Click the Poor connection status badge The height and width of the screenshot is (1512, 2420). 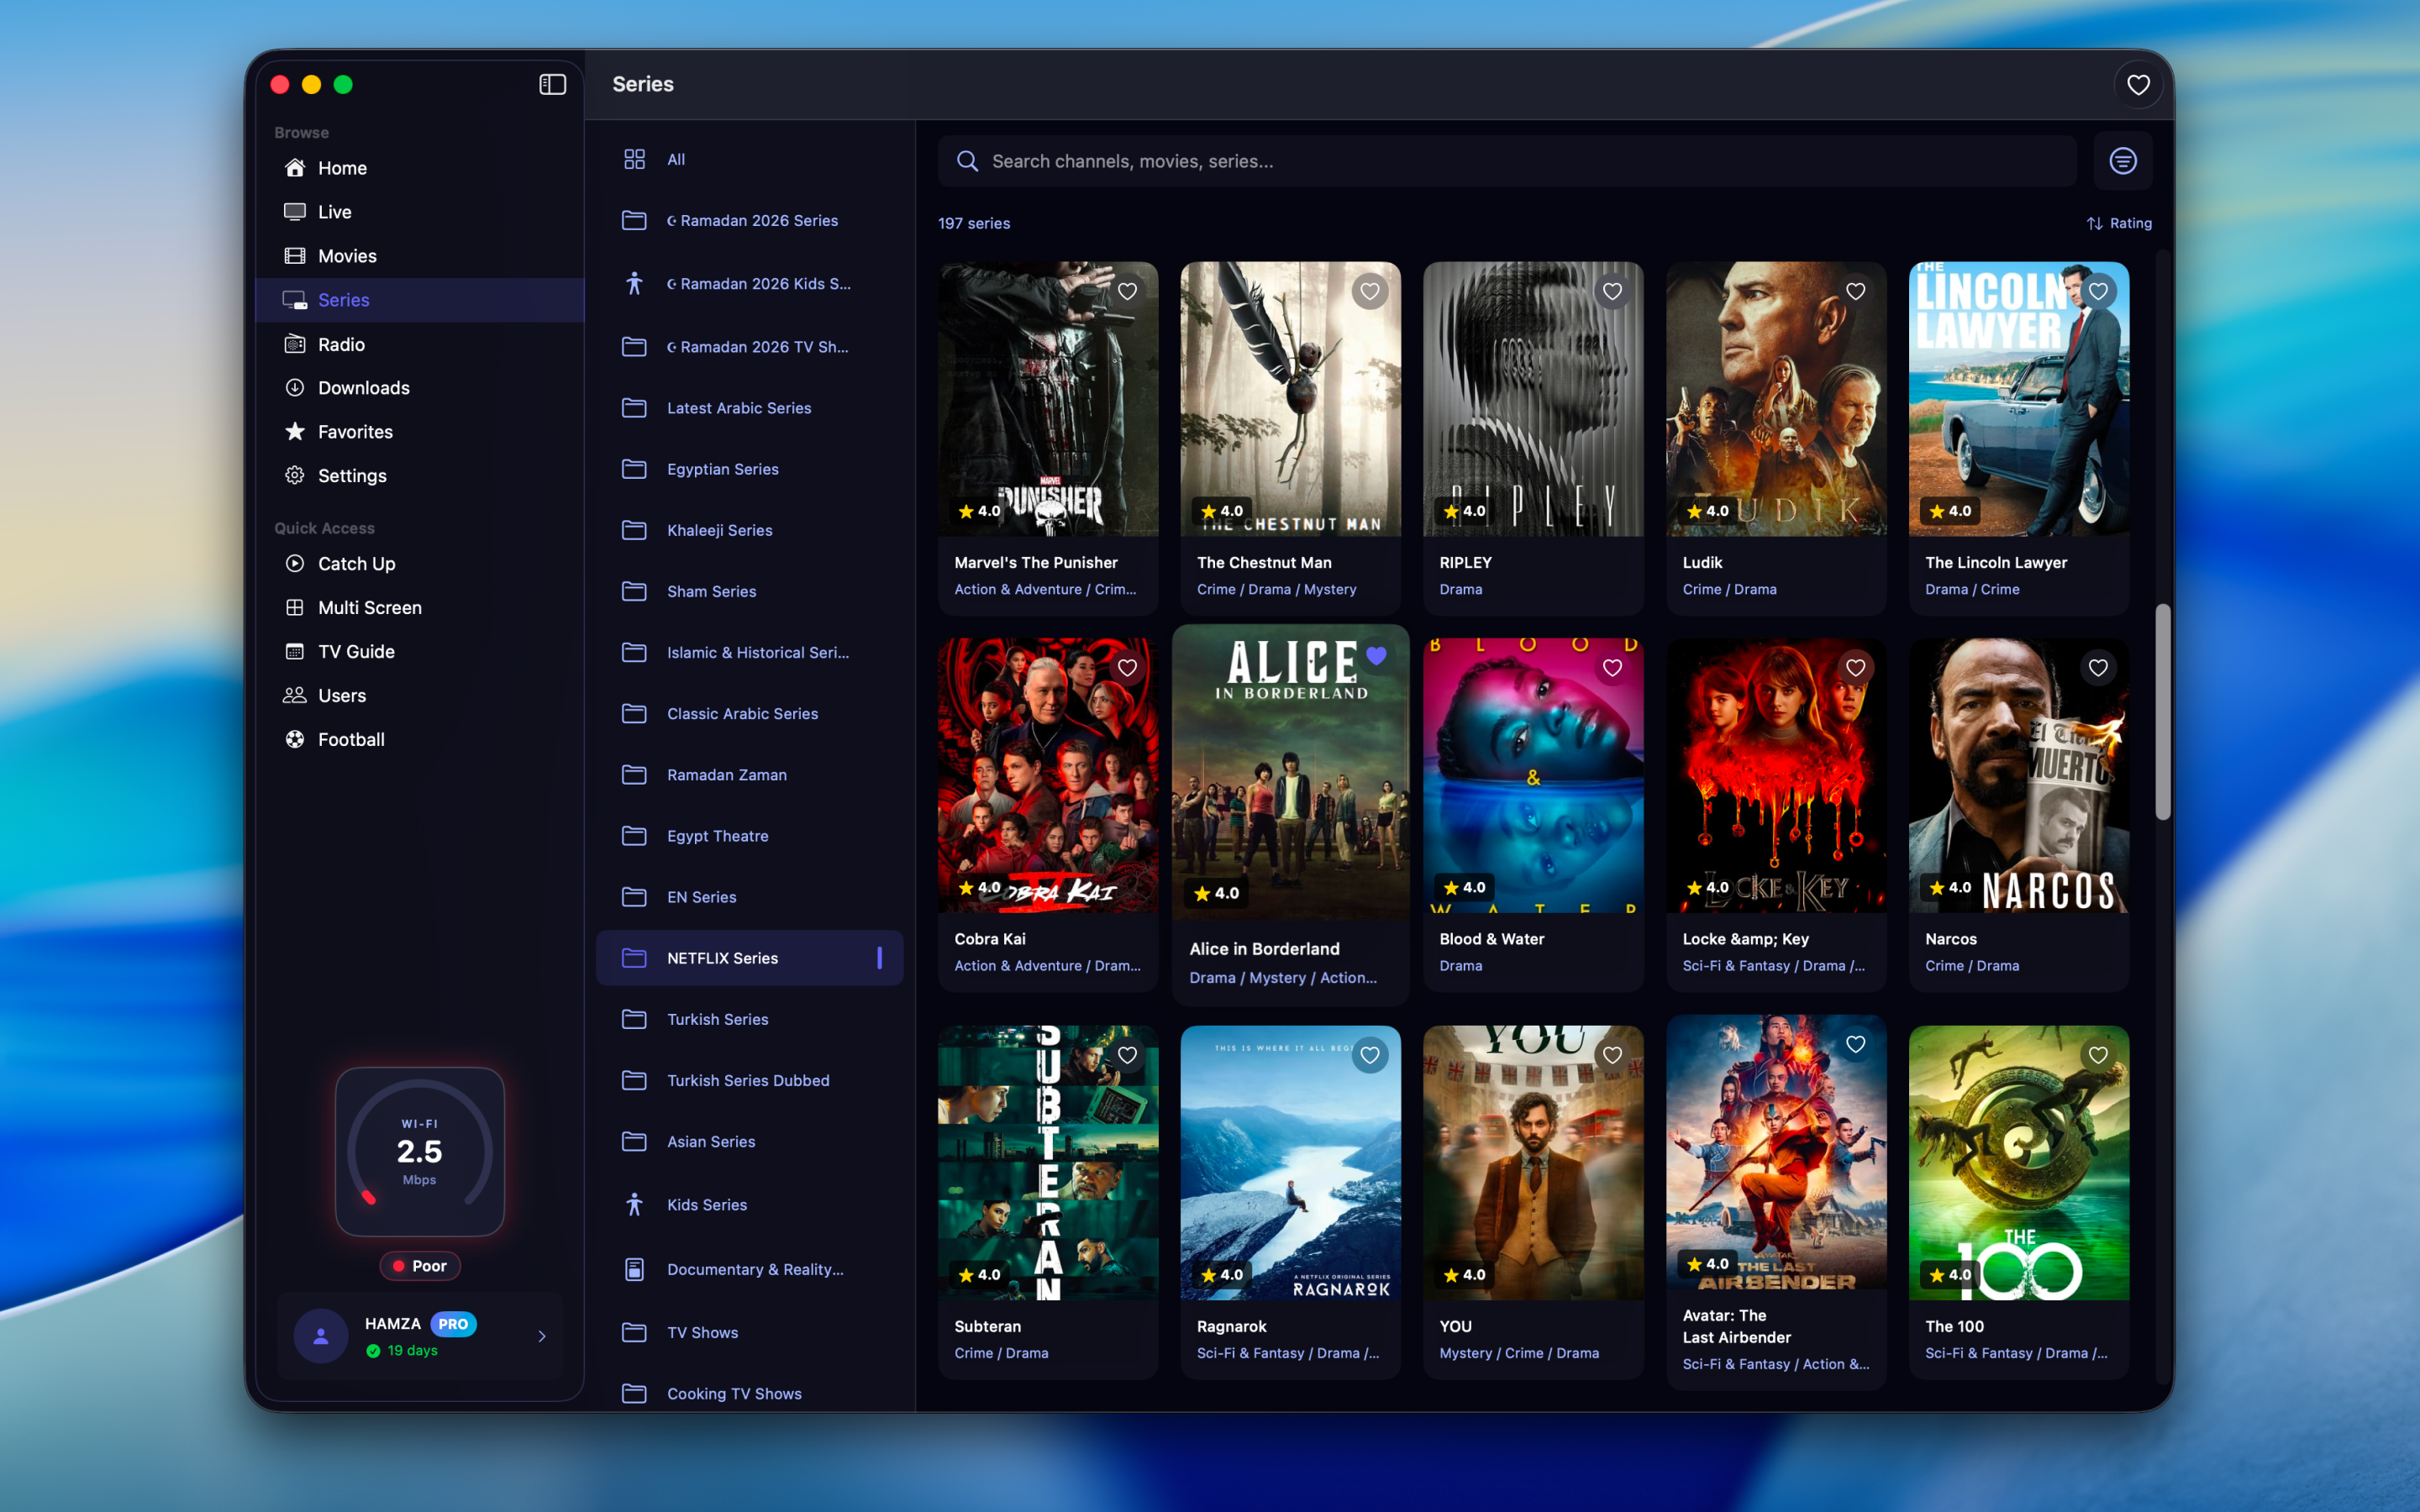(420, 1266)
